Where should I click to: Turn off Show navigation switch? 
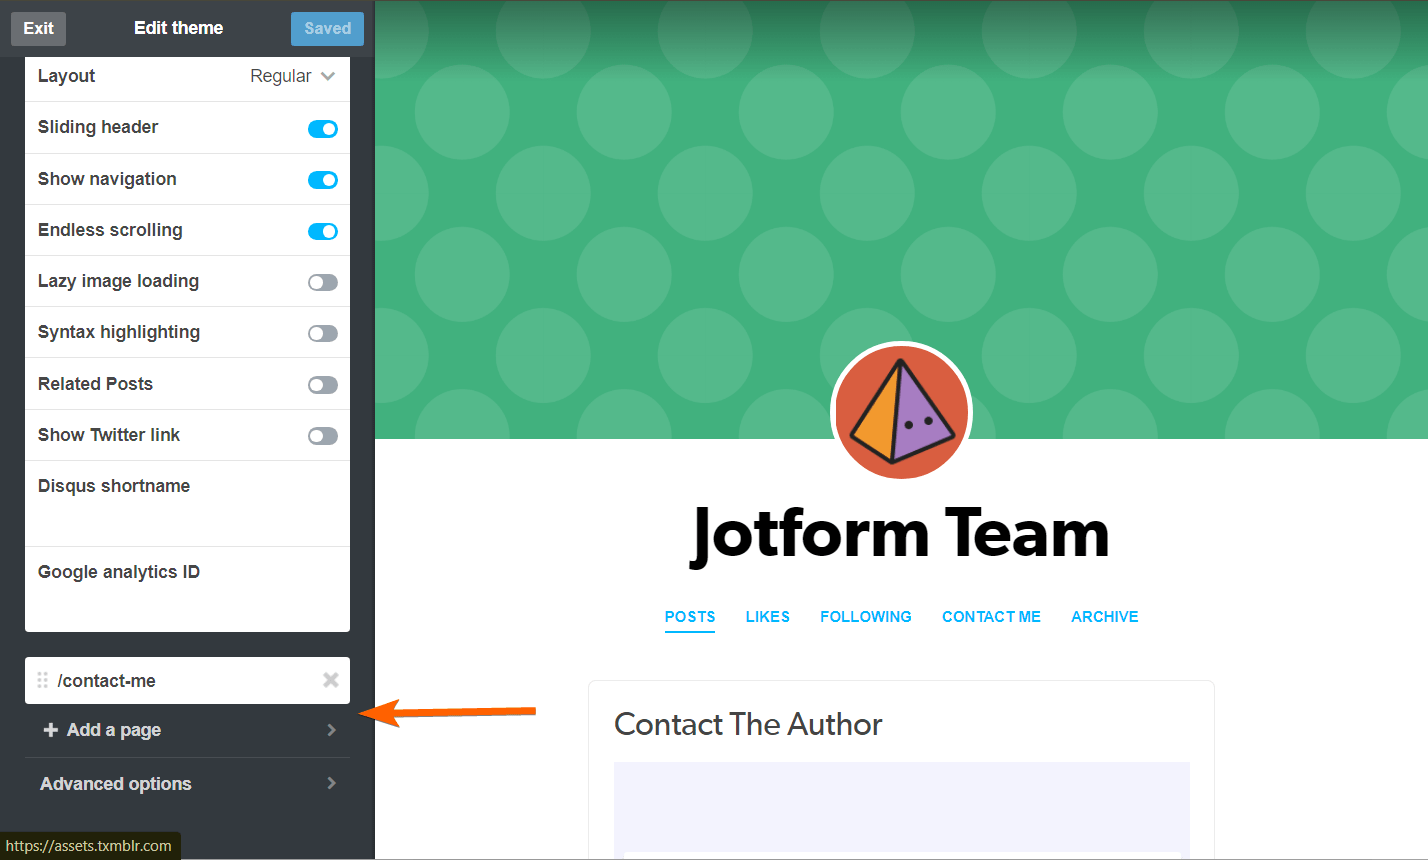pos(323,180)
